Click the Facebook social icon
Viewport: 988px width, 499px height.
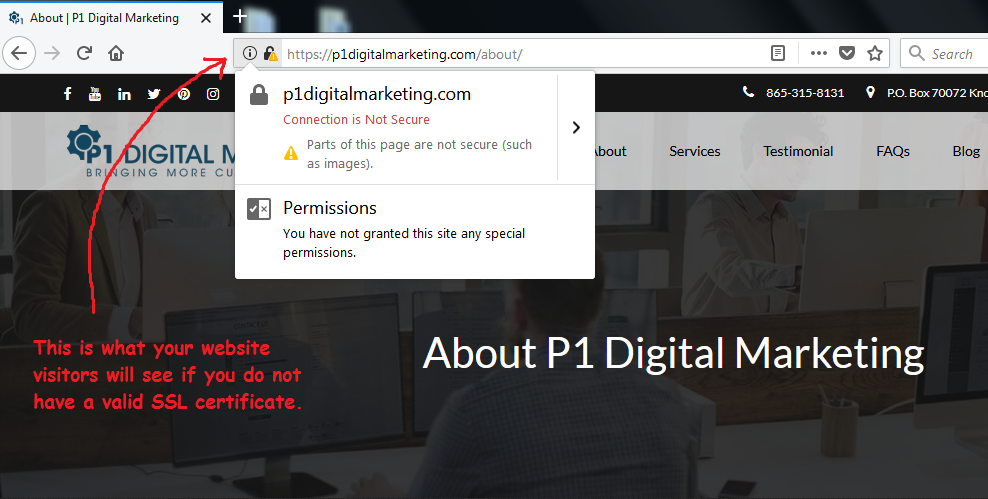tap(67, 94)
